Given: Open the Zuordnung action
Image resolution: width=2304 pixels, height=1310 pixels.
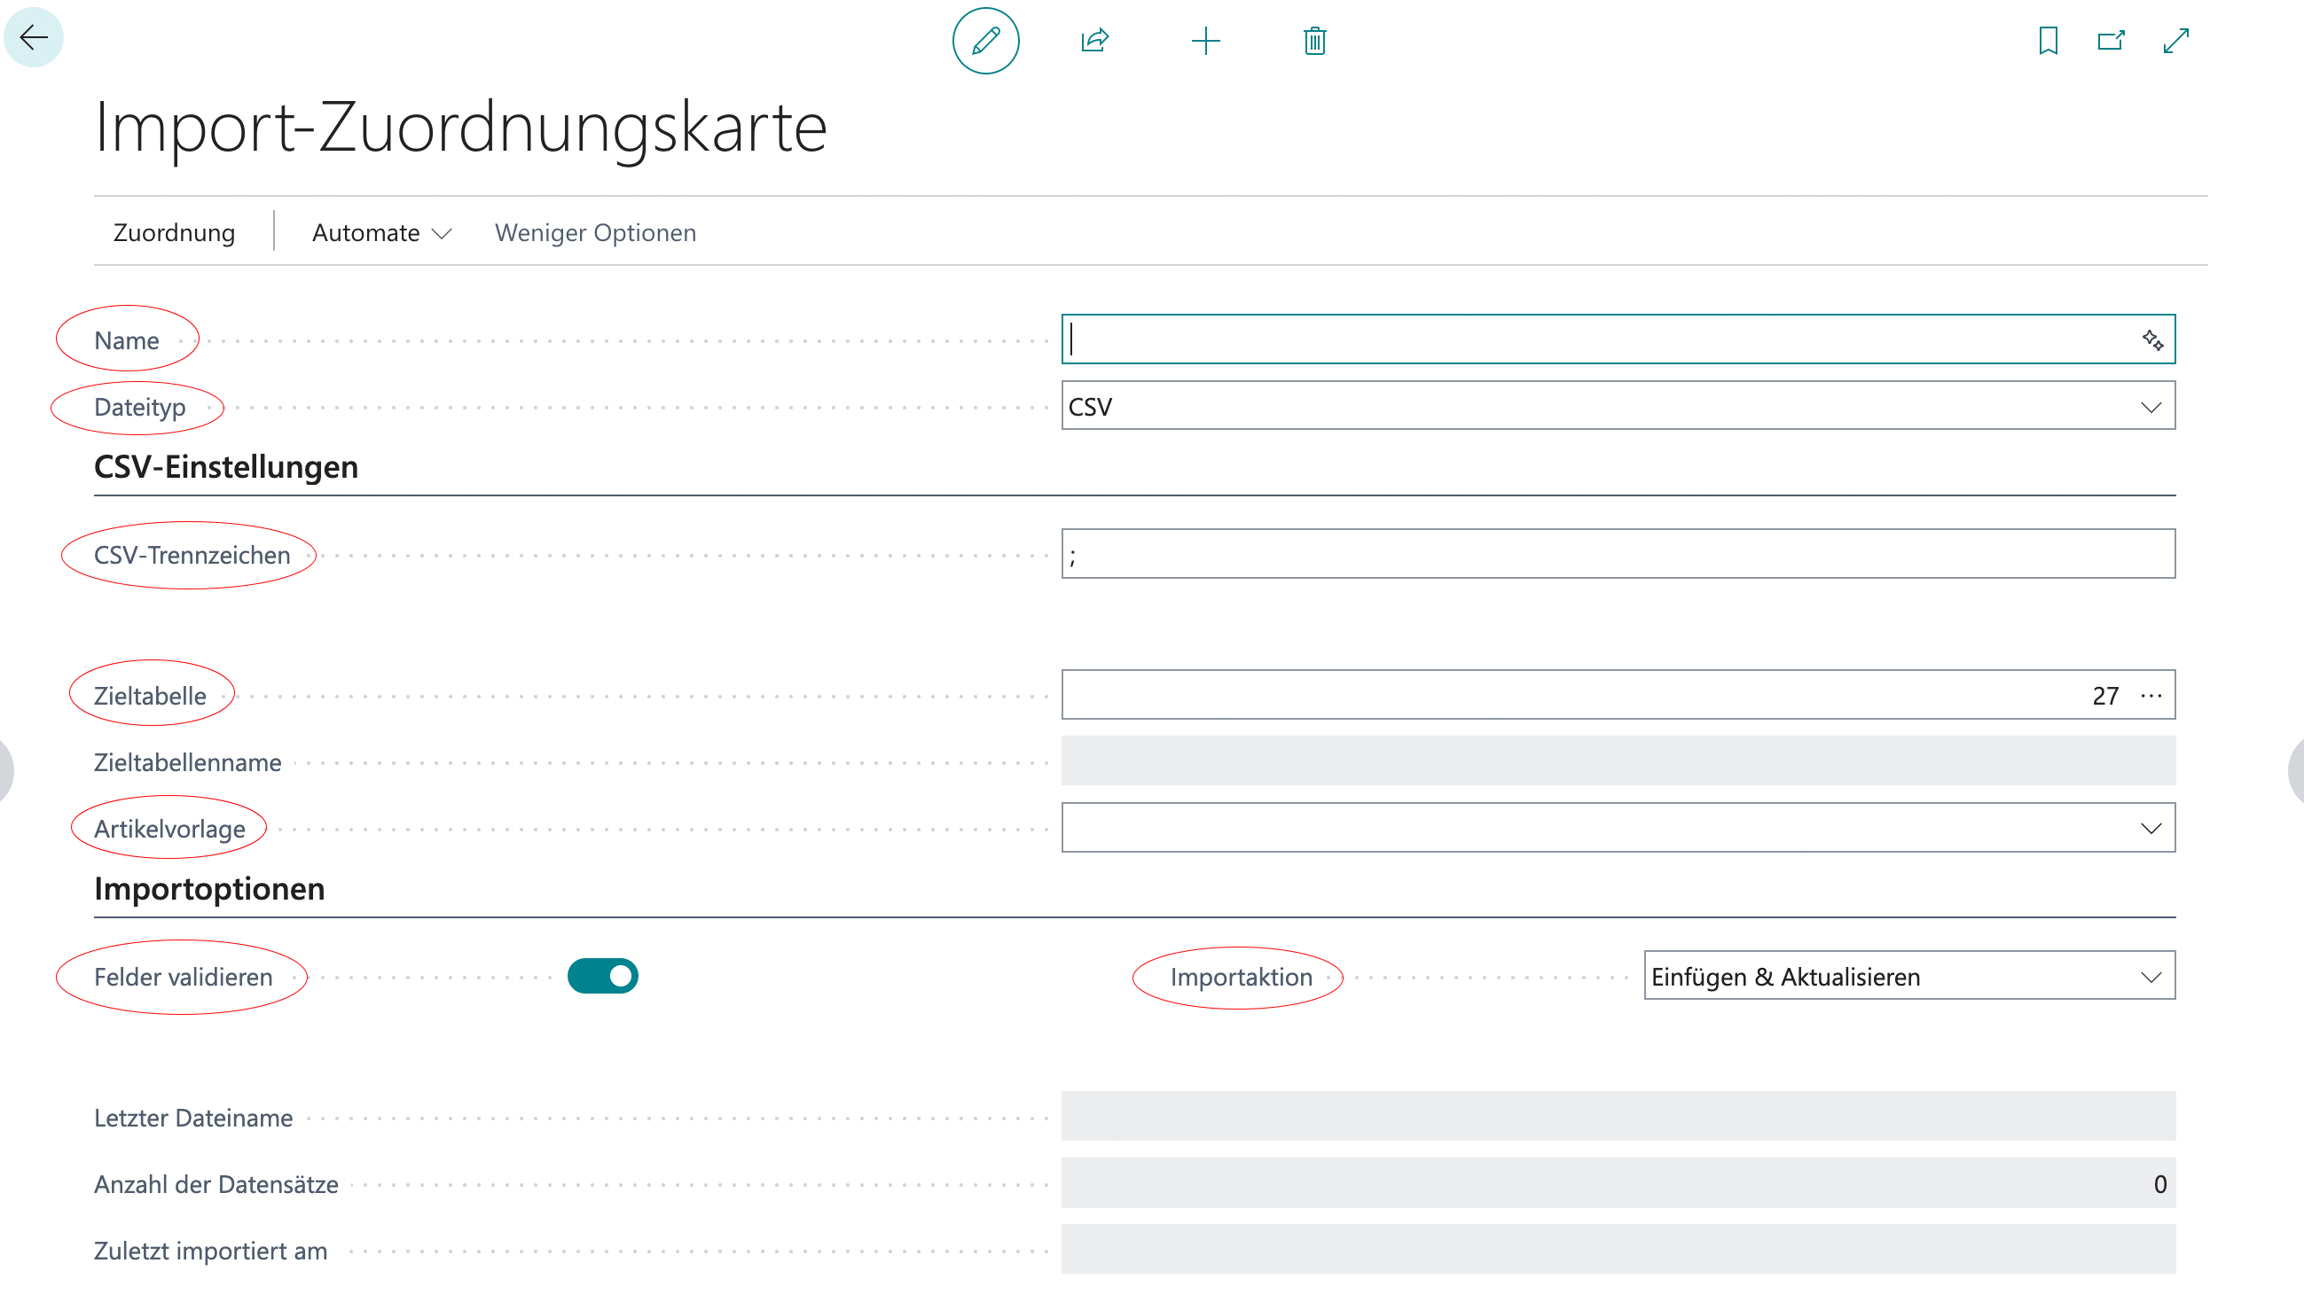Looking at the screenshot, I should [x=174, y=233].
